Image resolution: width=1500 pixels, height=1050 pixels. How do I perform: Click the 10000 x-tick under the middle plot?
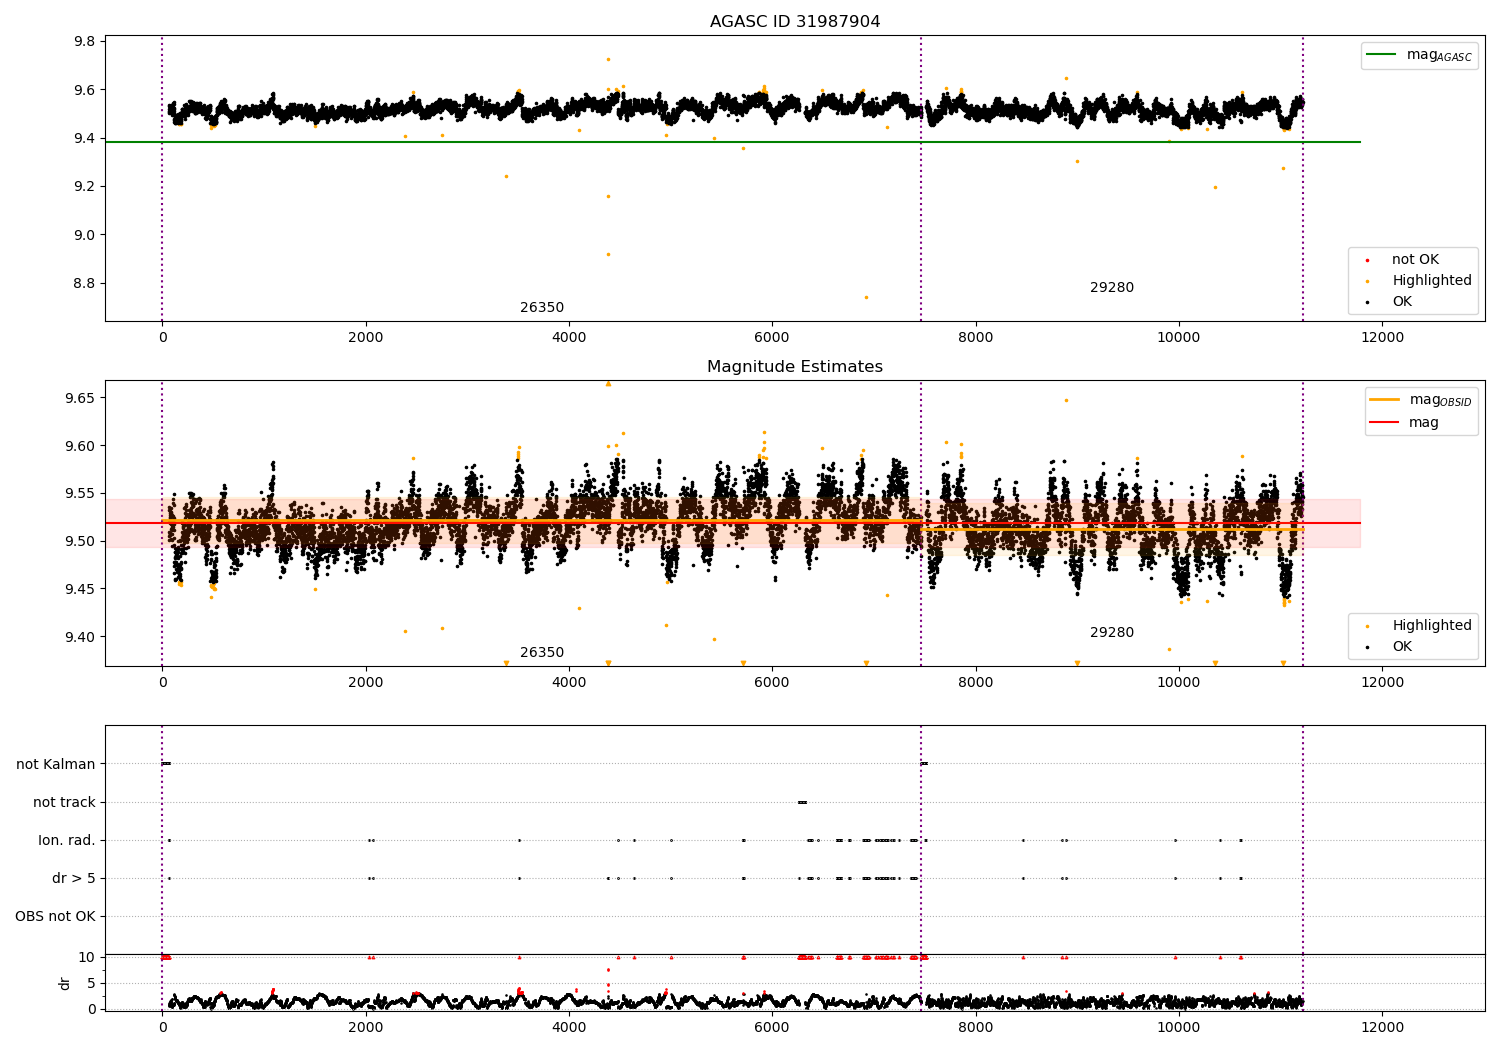(x=1179, y=683)
